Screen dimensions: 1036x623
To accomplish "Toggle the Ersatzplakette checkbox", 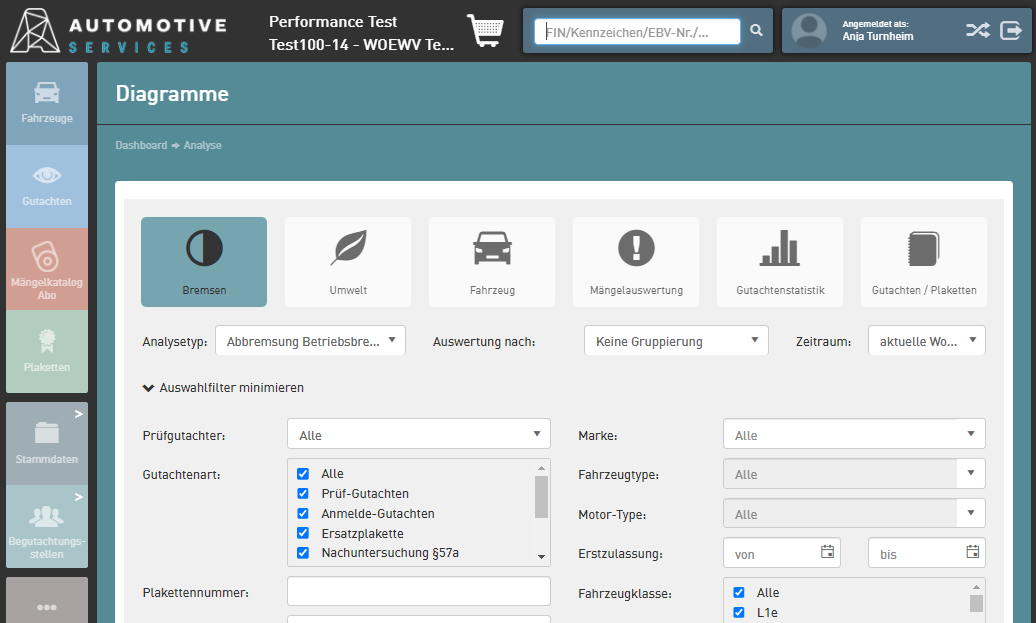I will pyautogui.click(x=303, y=534).
